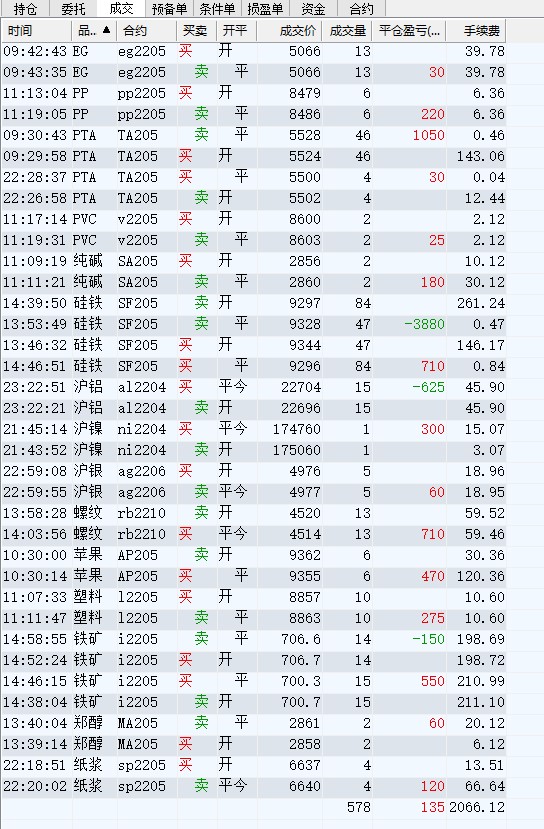The width and height of the screenshot is (544, 829).
Task: Click price 8486 in the PP row
Action: click(305, 114)
